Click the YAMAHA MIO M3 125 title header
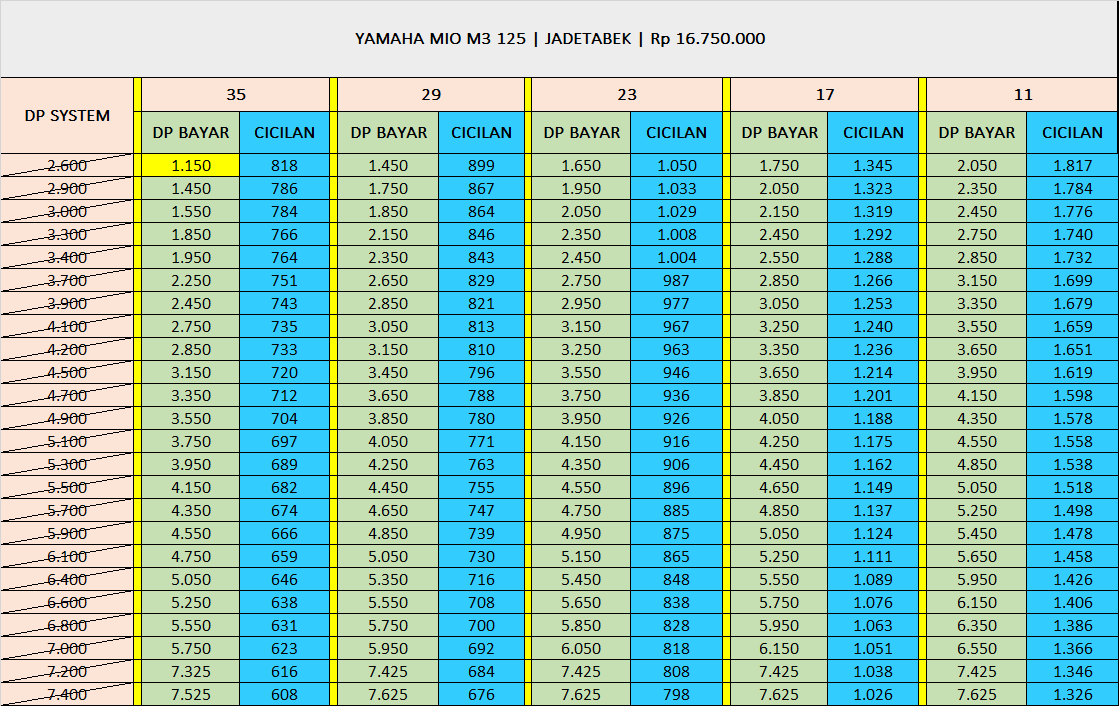This screenshot has width=1119, height=706. pos(560,39)
